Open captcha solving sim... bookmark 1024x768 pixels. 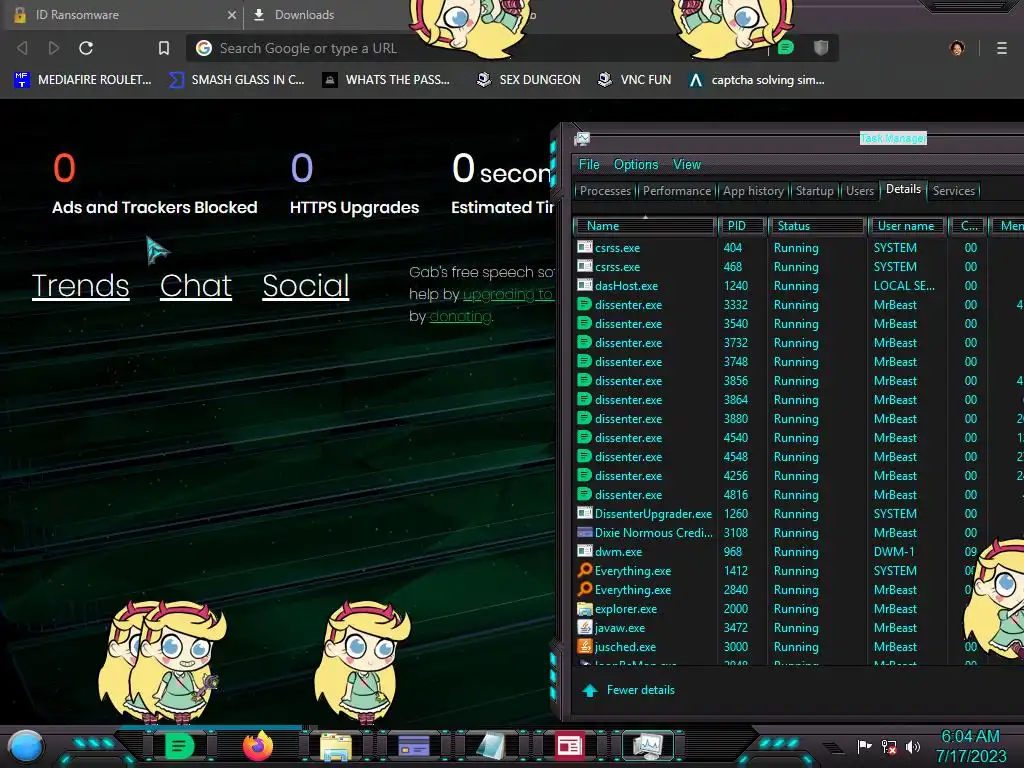pos(757,80)
